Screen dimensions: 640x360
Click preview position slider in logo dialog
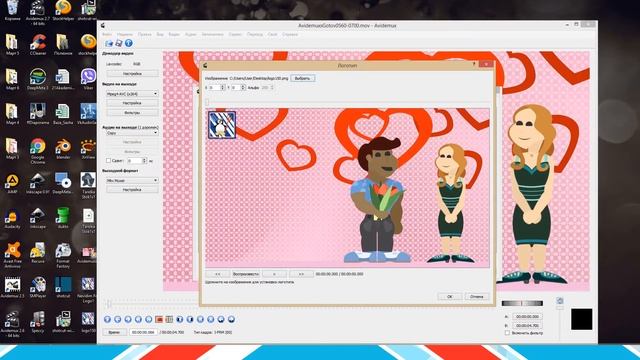207,102
